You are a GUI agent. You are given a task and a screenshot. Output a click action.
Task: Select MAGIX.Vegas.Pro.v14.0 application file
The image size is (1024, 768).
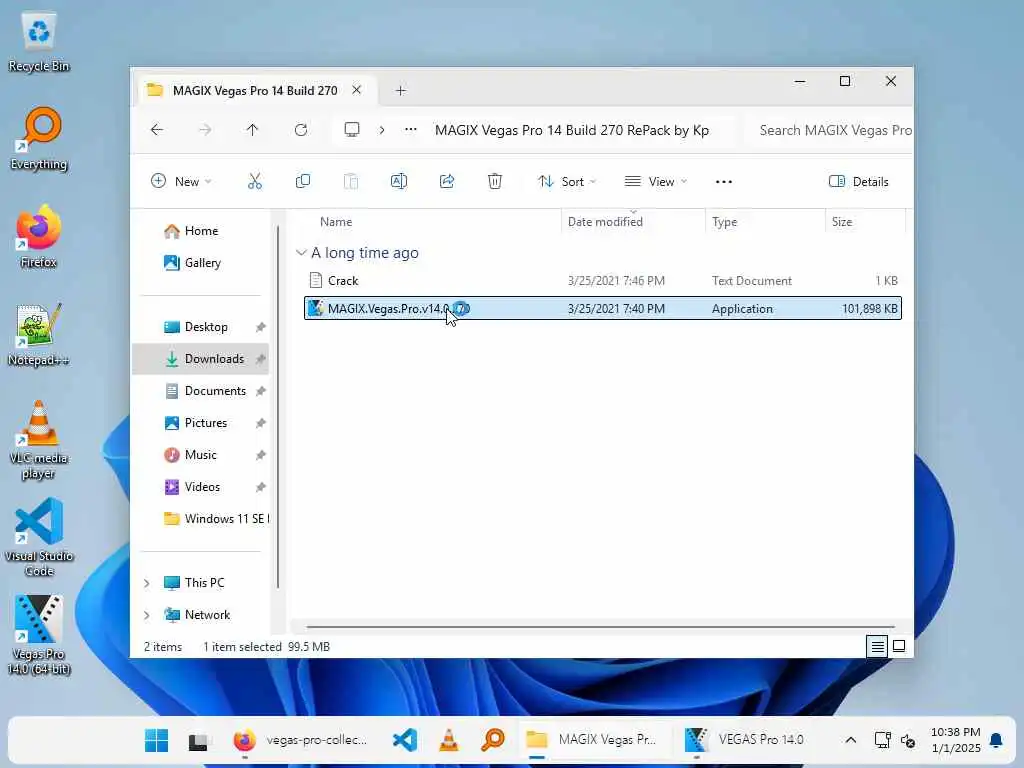click(603, 308)
